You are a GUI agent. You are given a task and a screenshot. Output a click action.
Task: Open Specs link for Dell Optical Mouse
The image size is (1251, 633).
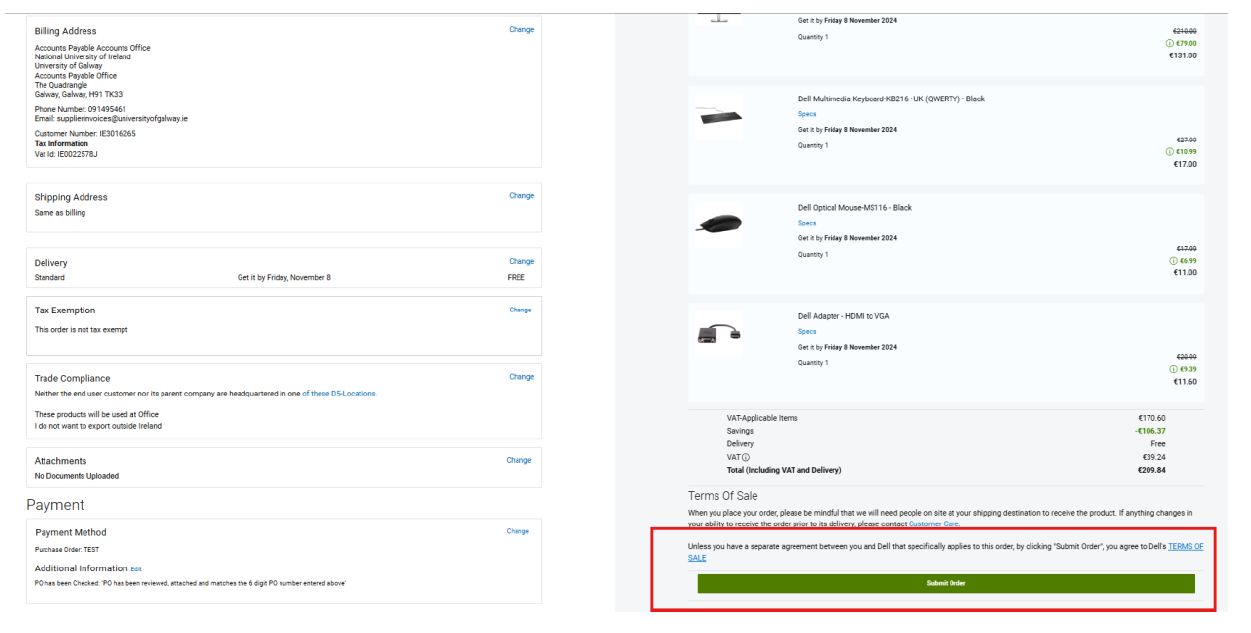click(806, 223)
